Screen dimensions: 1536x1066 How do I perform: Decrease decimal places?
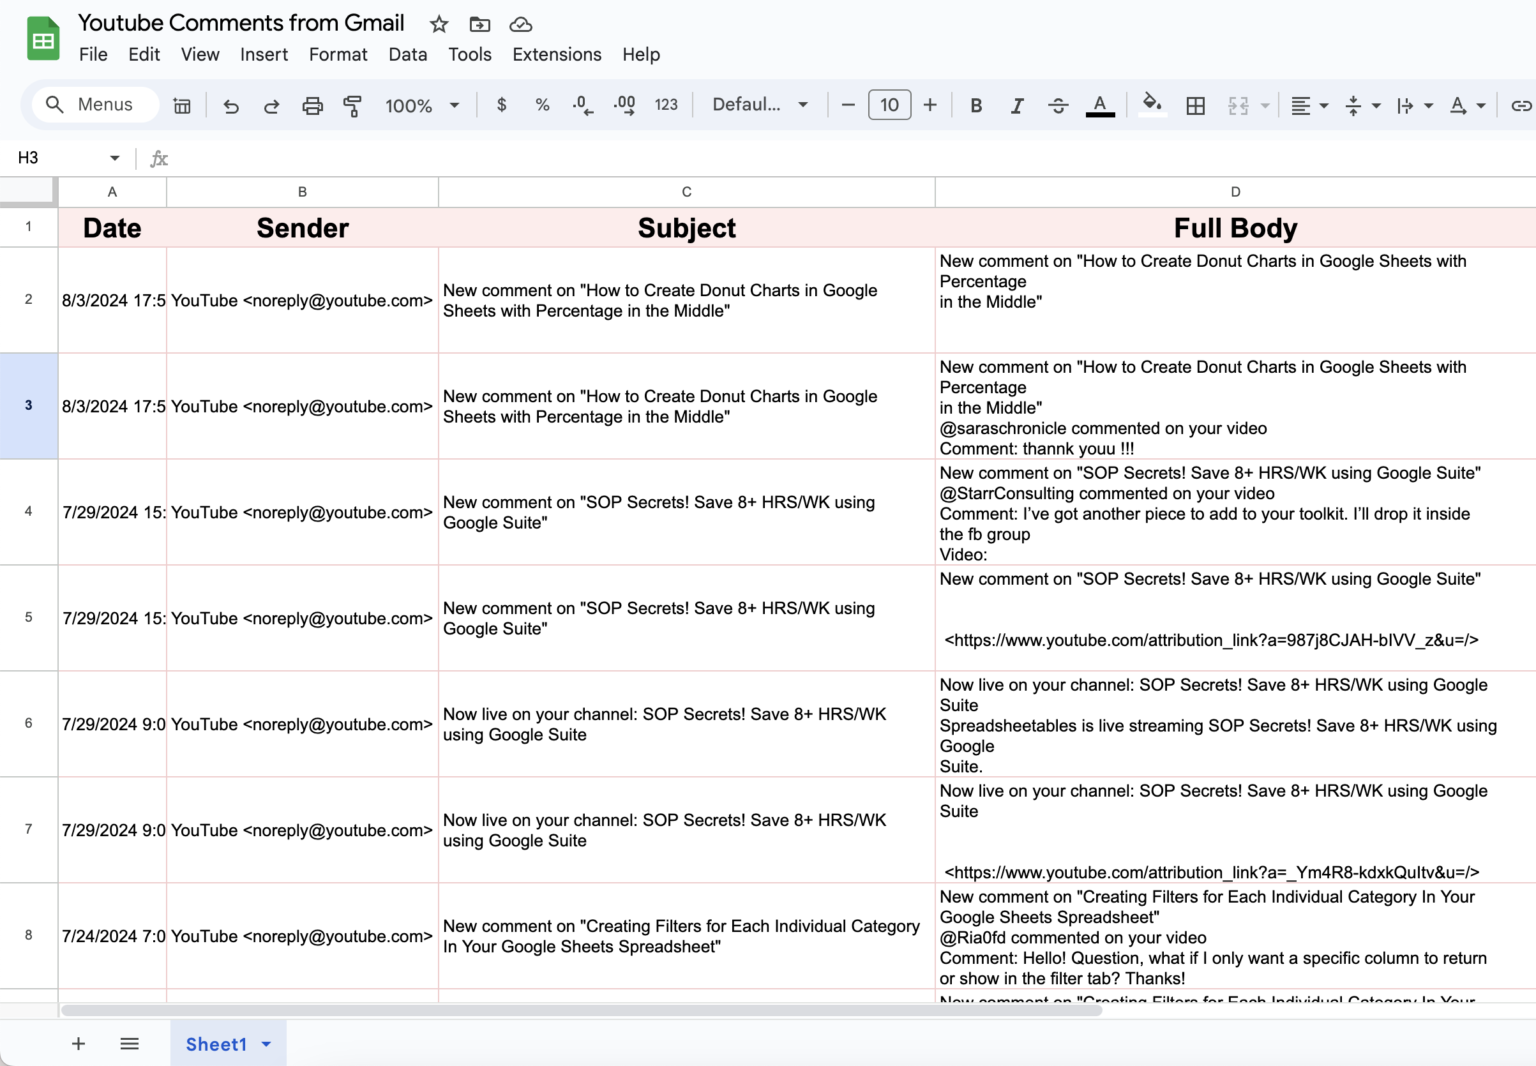583,104
